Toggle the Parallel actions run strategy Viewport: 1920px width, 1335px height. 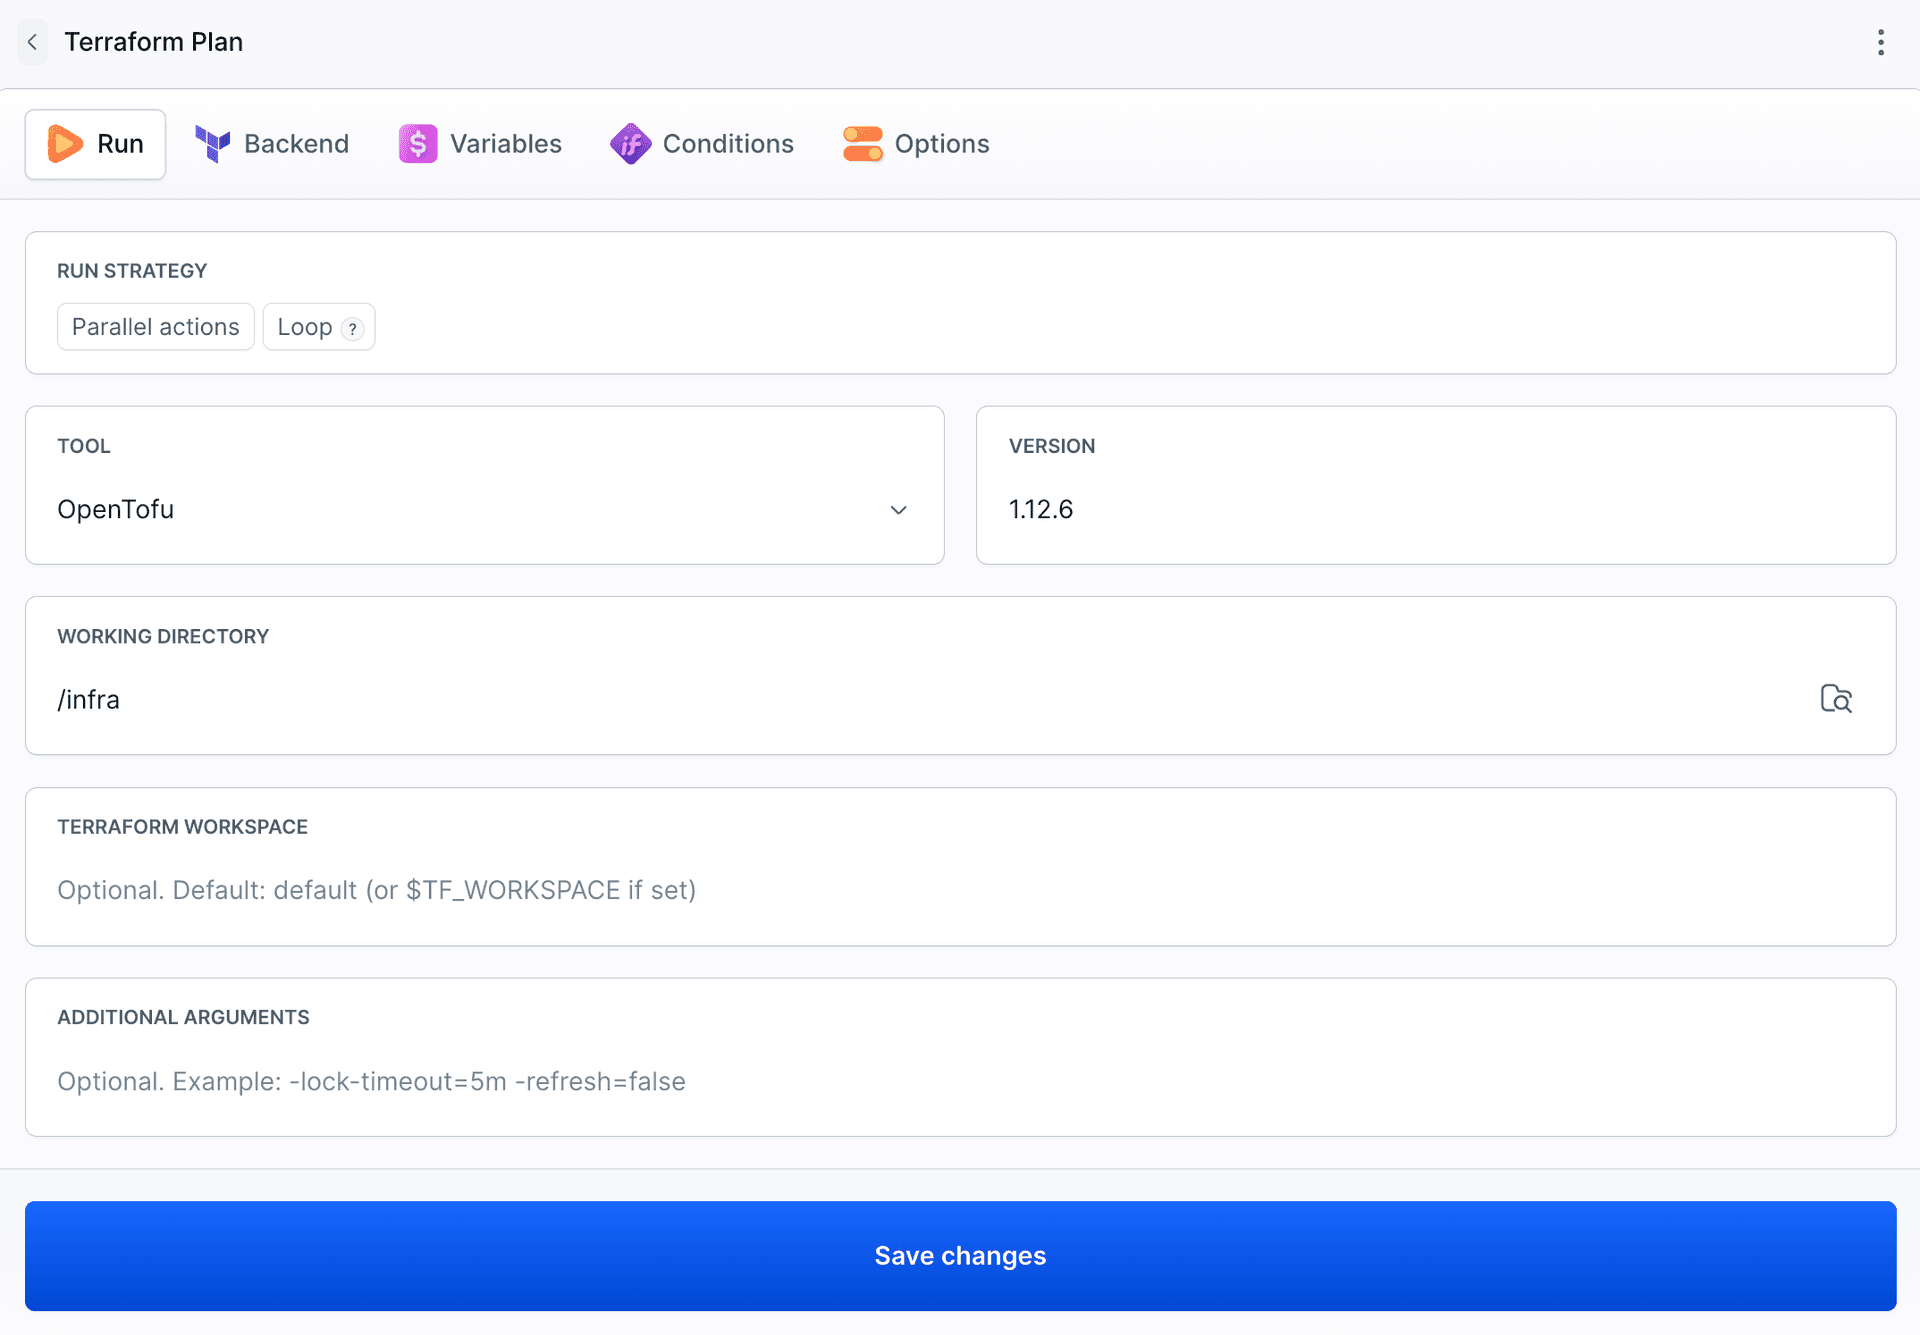click(x=156, y=327)
